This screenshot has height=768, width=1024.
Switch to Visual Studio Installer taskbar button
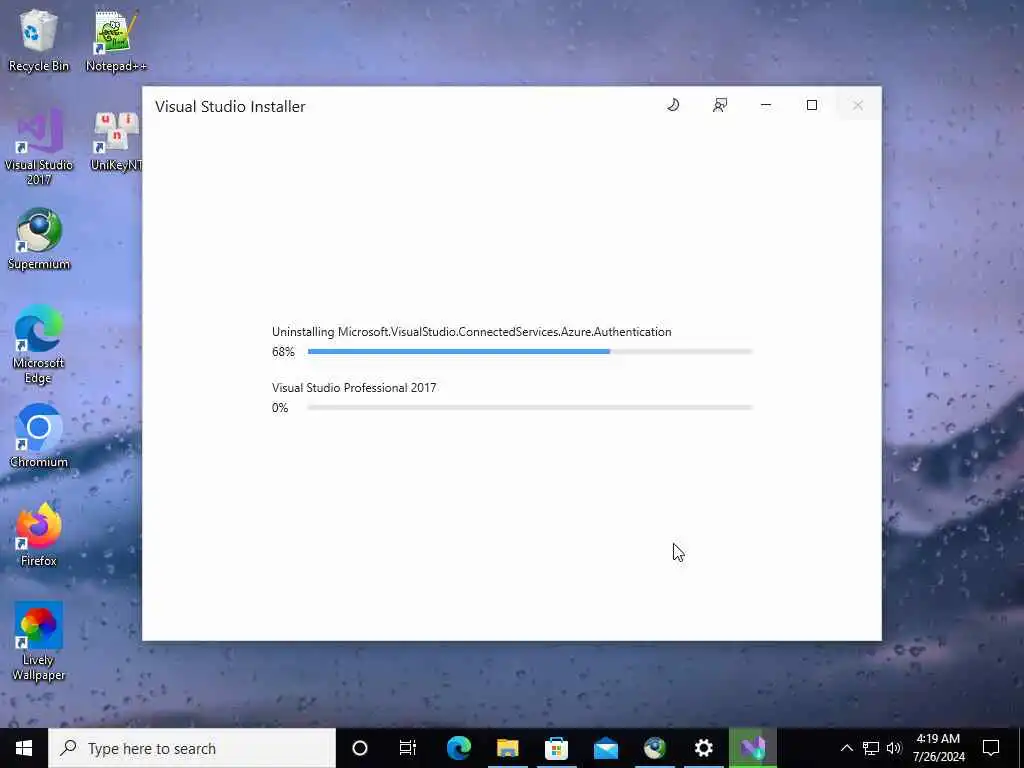[x=752, y=748]
